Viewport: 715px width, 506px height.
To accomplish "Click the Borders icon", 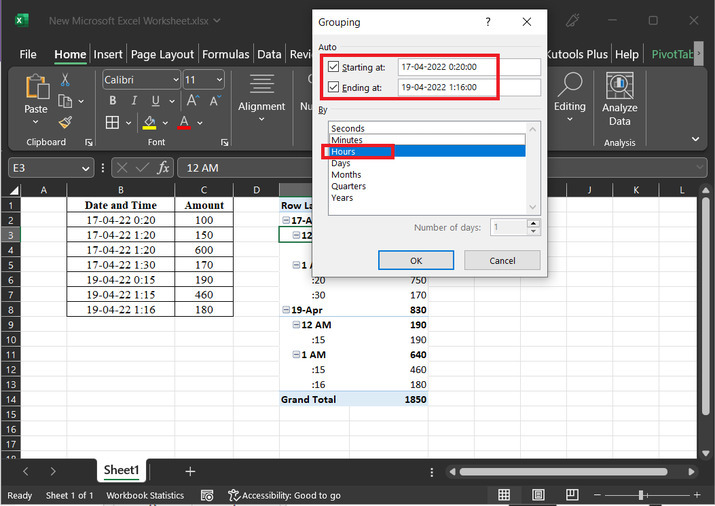I will coord(112,123).
